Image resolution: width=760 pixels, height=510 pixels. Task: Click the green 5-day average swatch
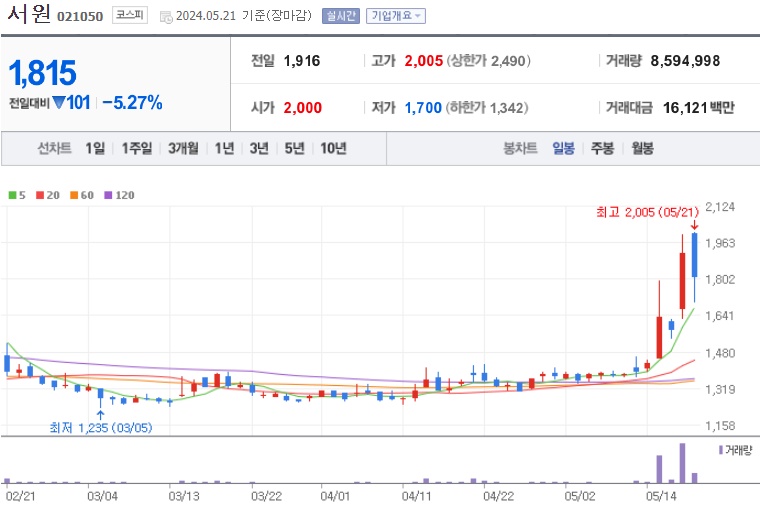tap(13, 195)
